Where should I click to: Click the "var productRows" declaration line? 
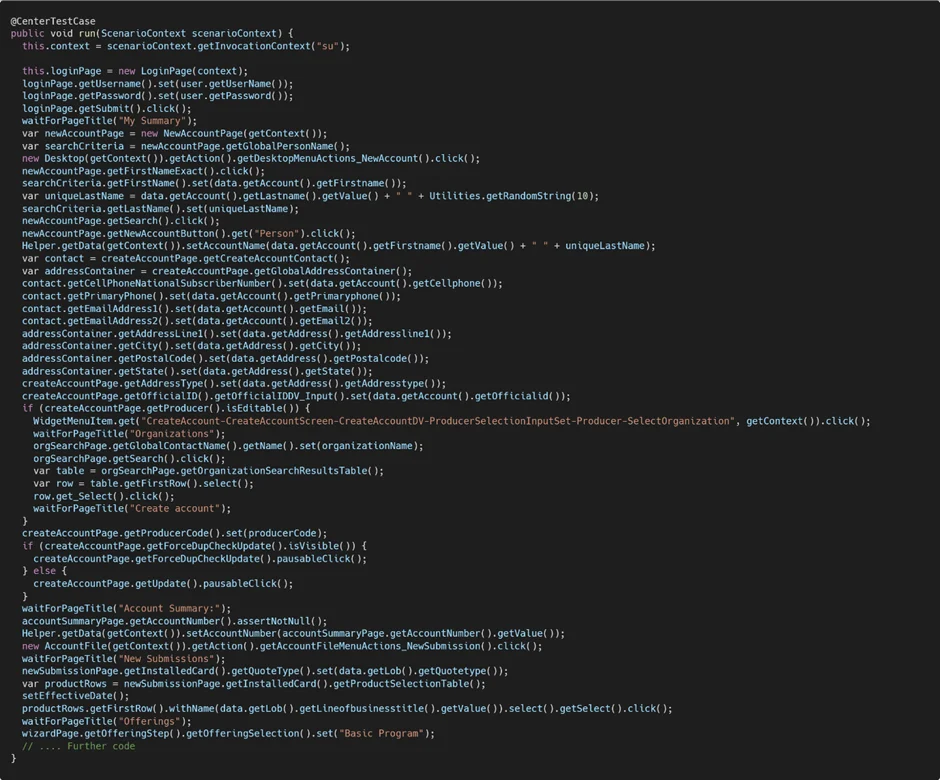click(254, 683)
